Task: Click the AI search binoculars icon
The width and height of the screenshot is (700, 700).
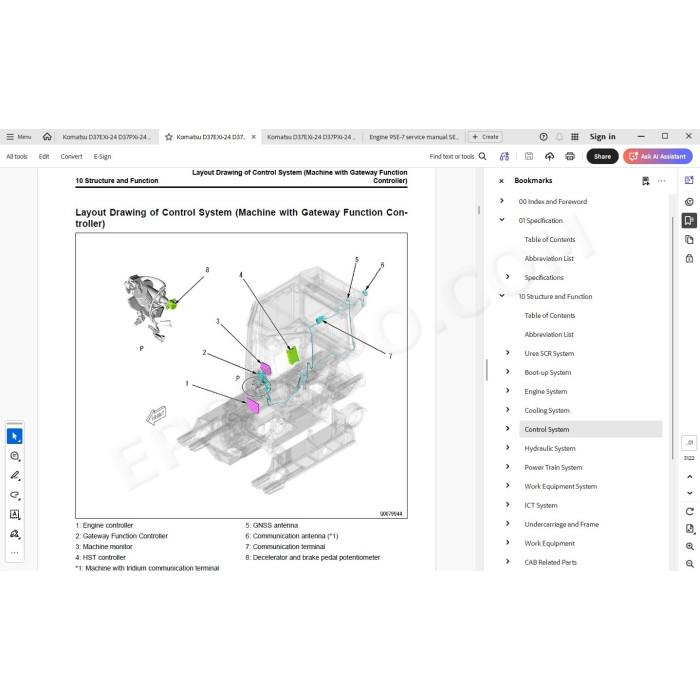Action: pos(504,156)
